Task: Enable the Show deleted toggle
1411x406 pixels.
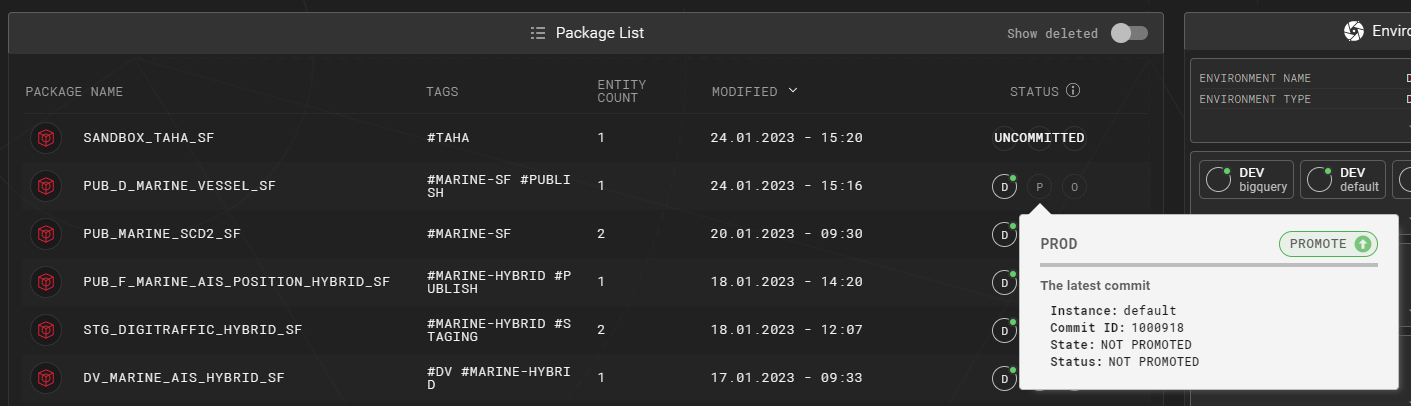Action: click(x=1129, y=33)
